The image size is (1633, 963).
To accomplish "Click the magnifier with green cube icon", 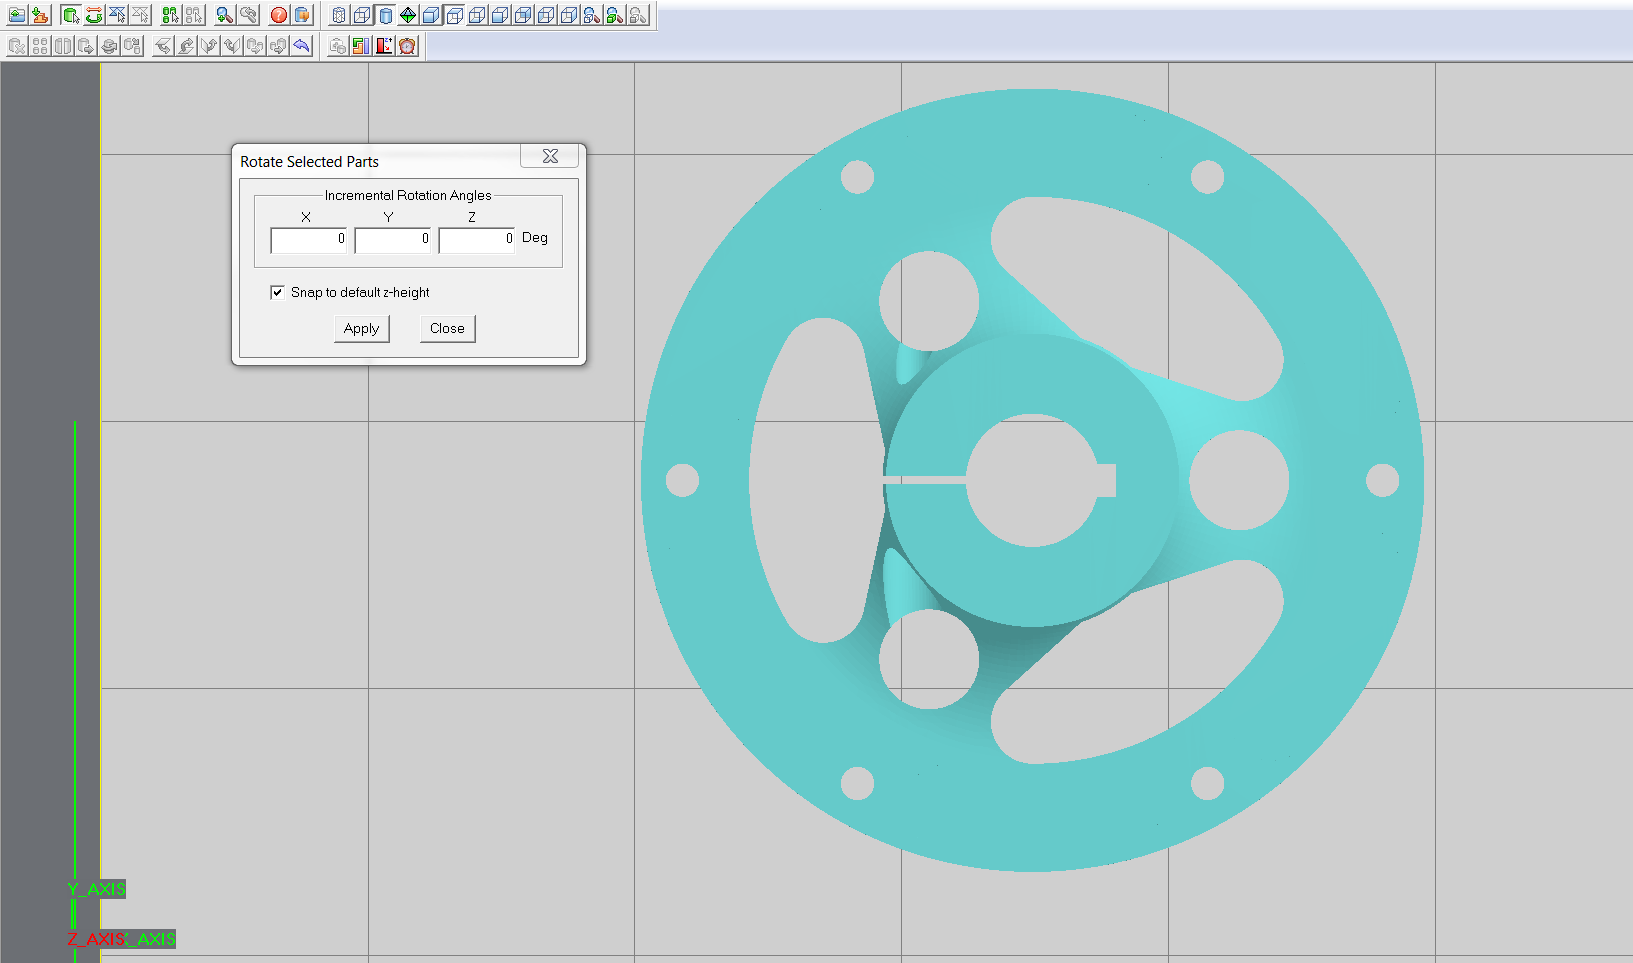I will click(x=615, y=15).
